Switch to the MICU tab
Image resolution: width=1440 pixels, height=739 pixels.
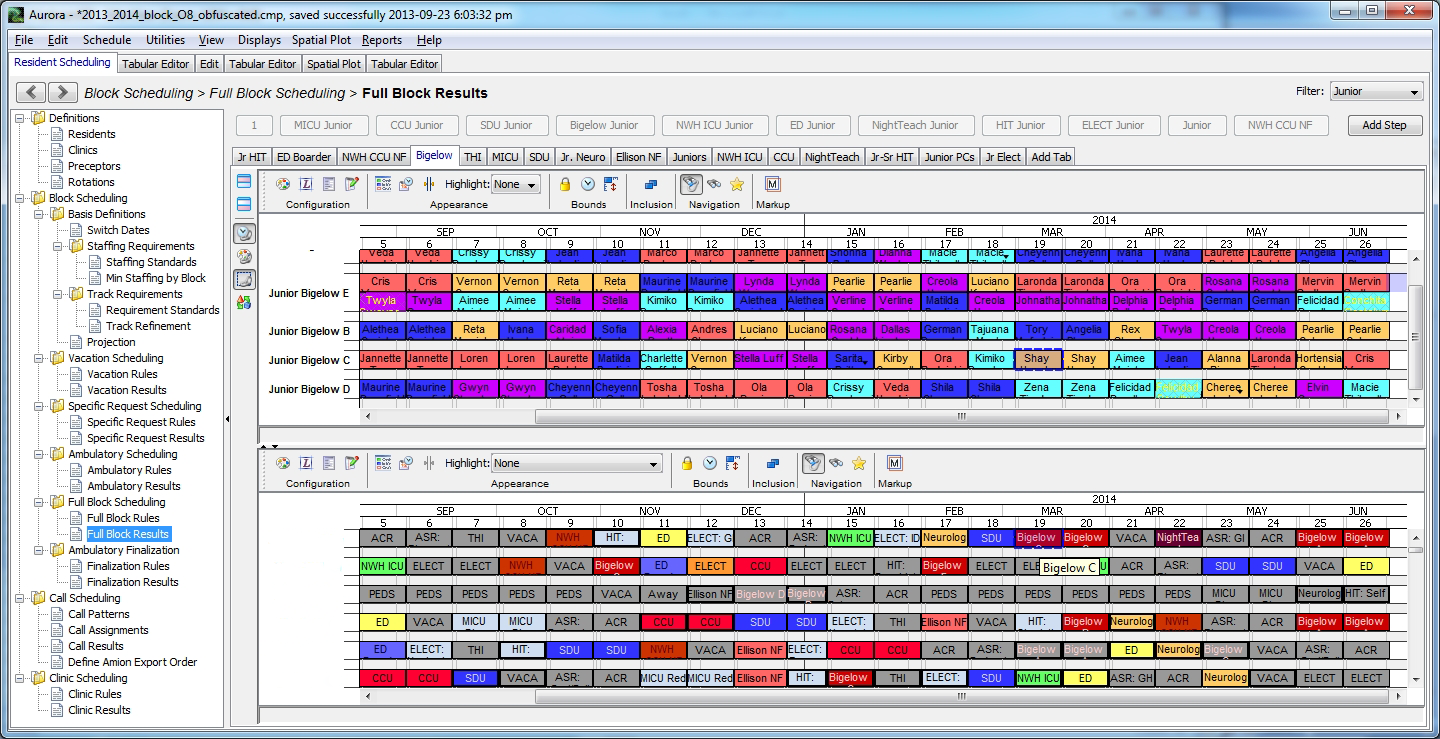click(x=505, y=157)
